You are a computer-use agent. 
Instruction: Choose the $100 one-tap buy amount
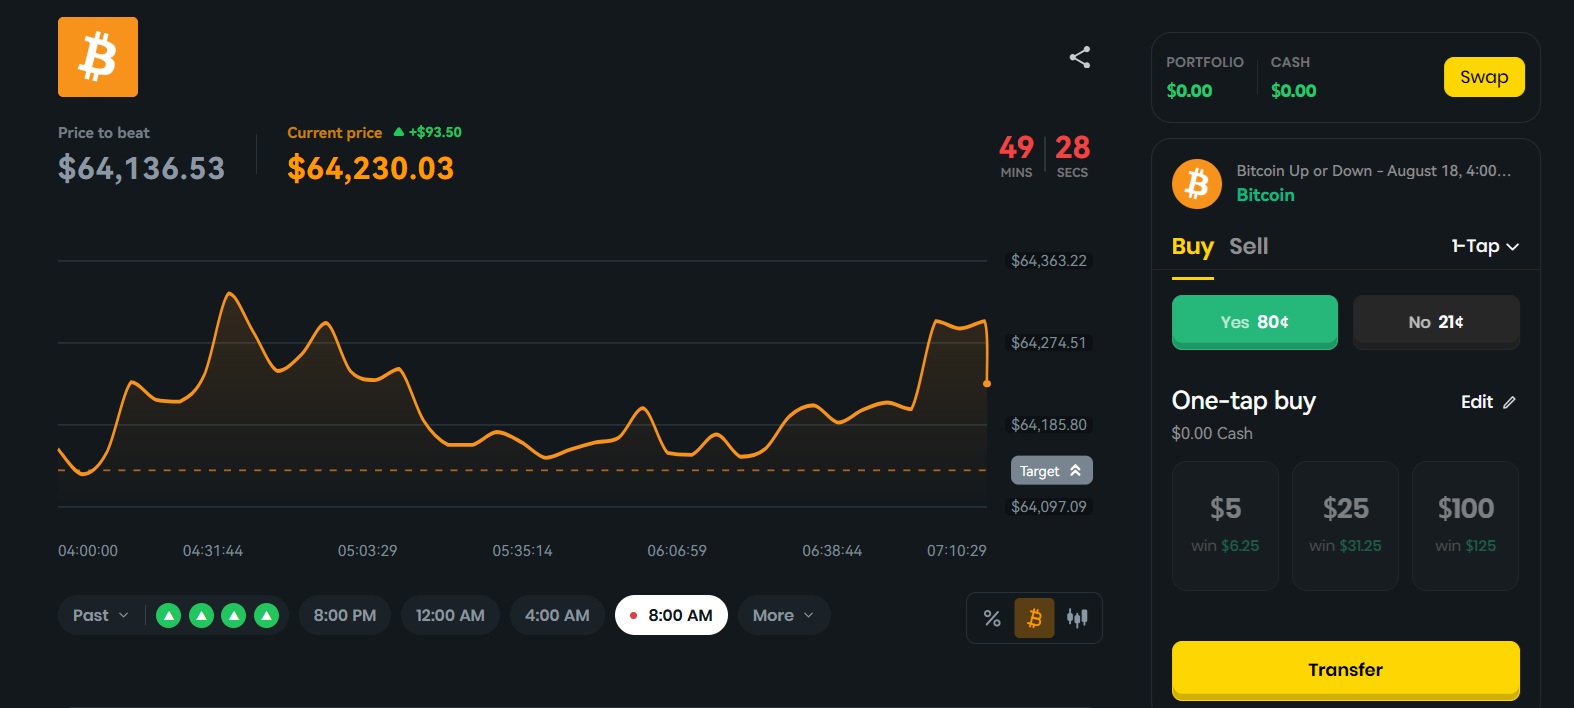click(x=1465, y=526)
